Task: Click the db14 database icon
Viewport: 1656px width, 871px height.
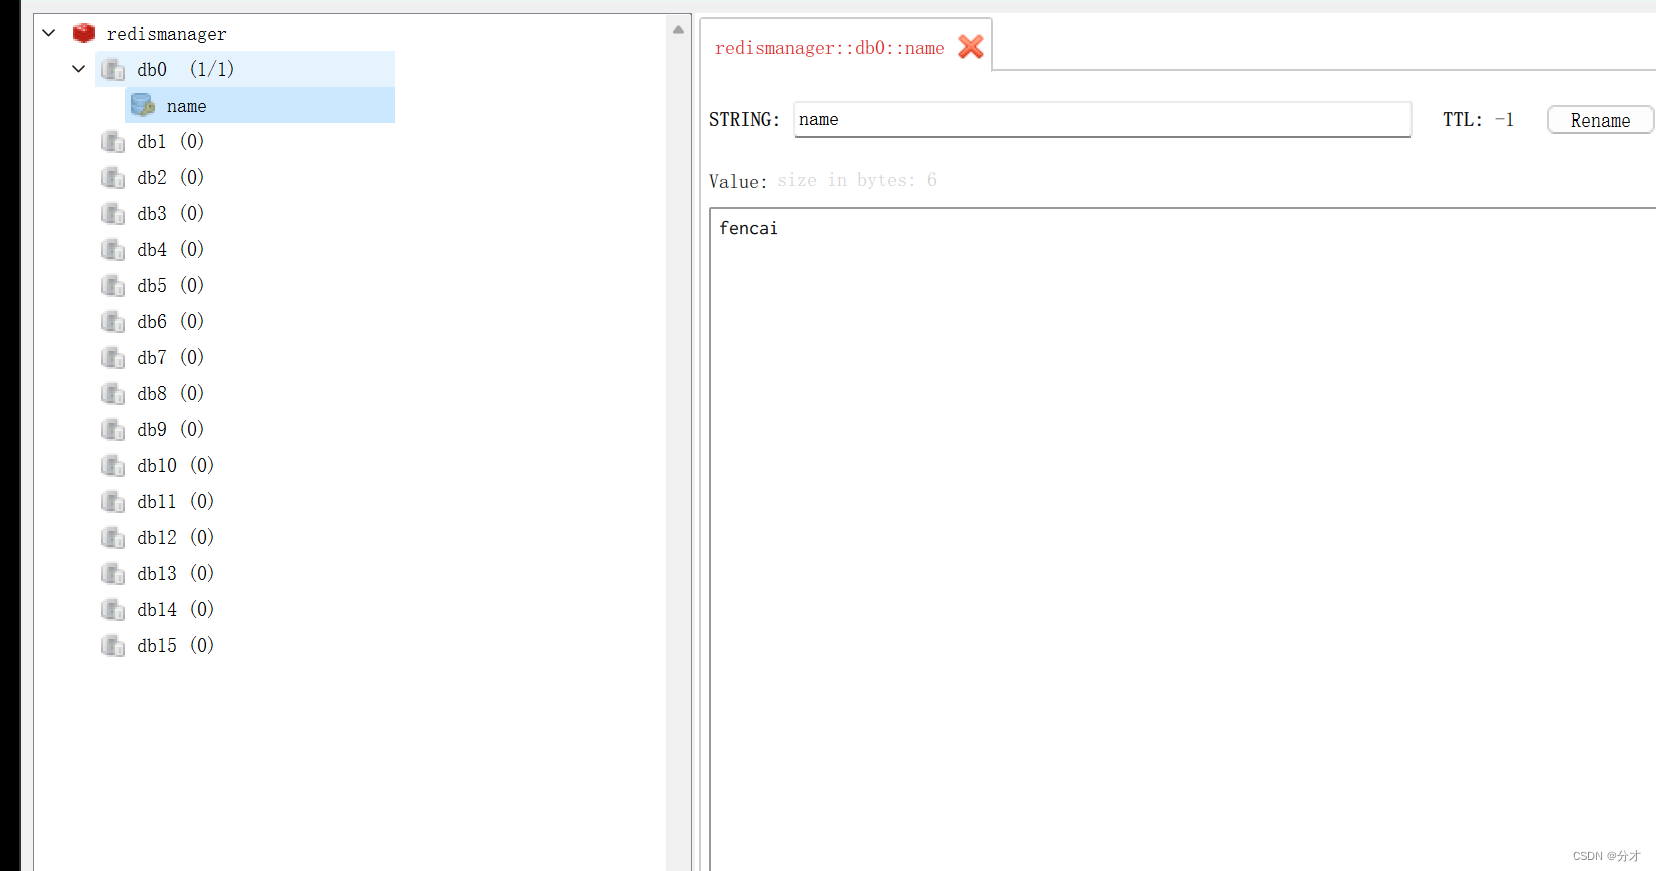Action: tap(113, 609)
